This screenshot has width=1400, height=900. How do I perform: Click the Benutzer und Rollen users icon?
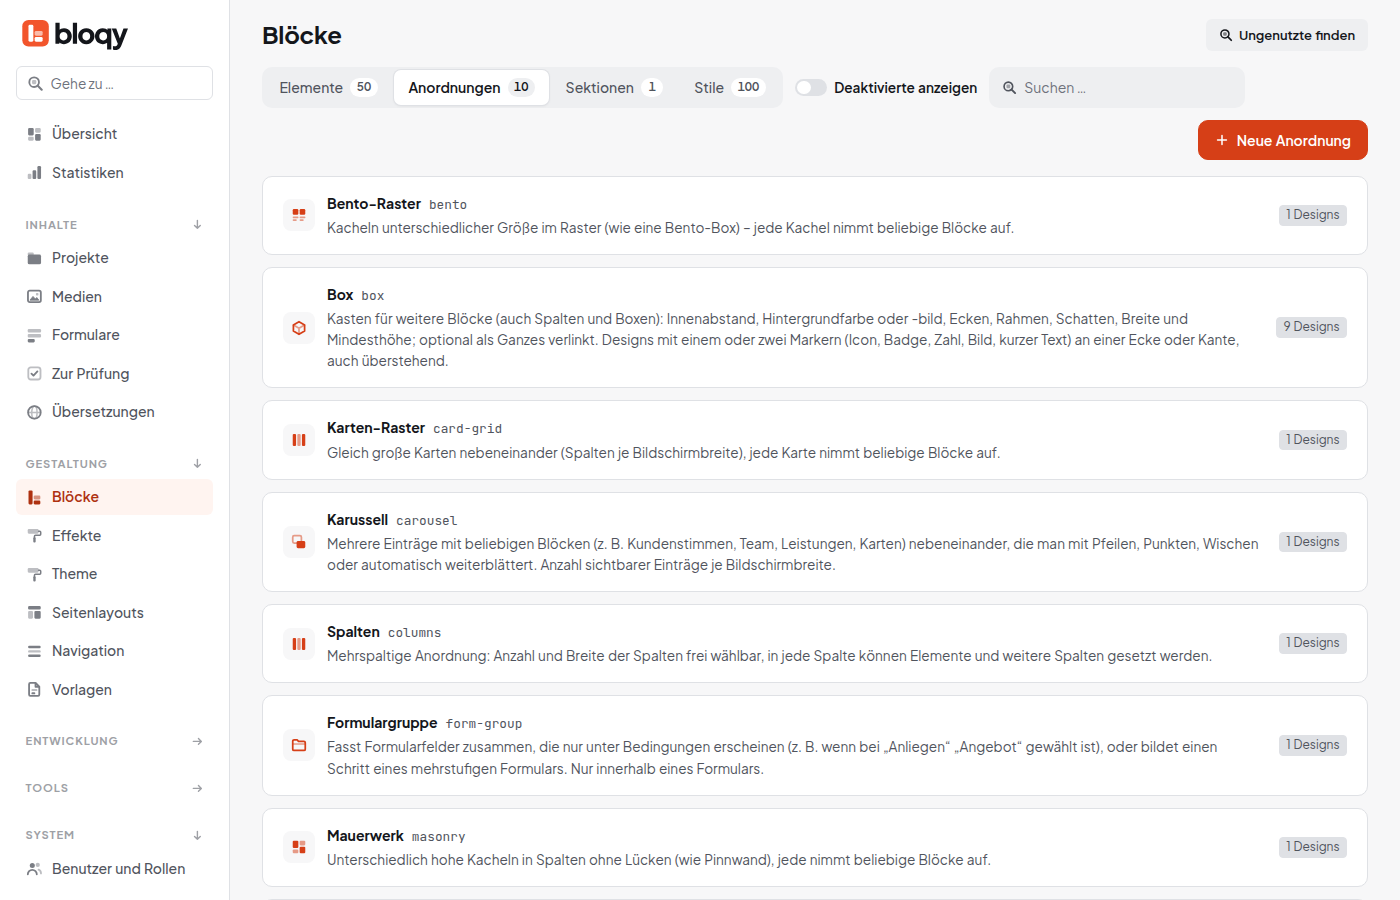34,869
